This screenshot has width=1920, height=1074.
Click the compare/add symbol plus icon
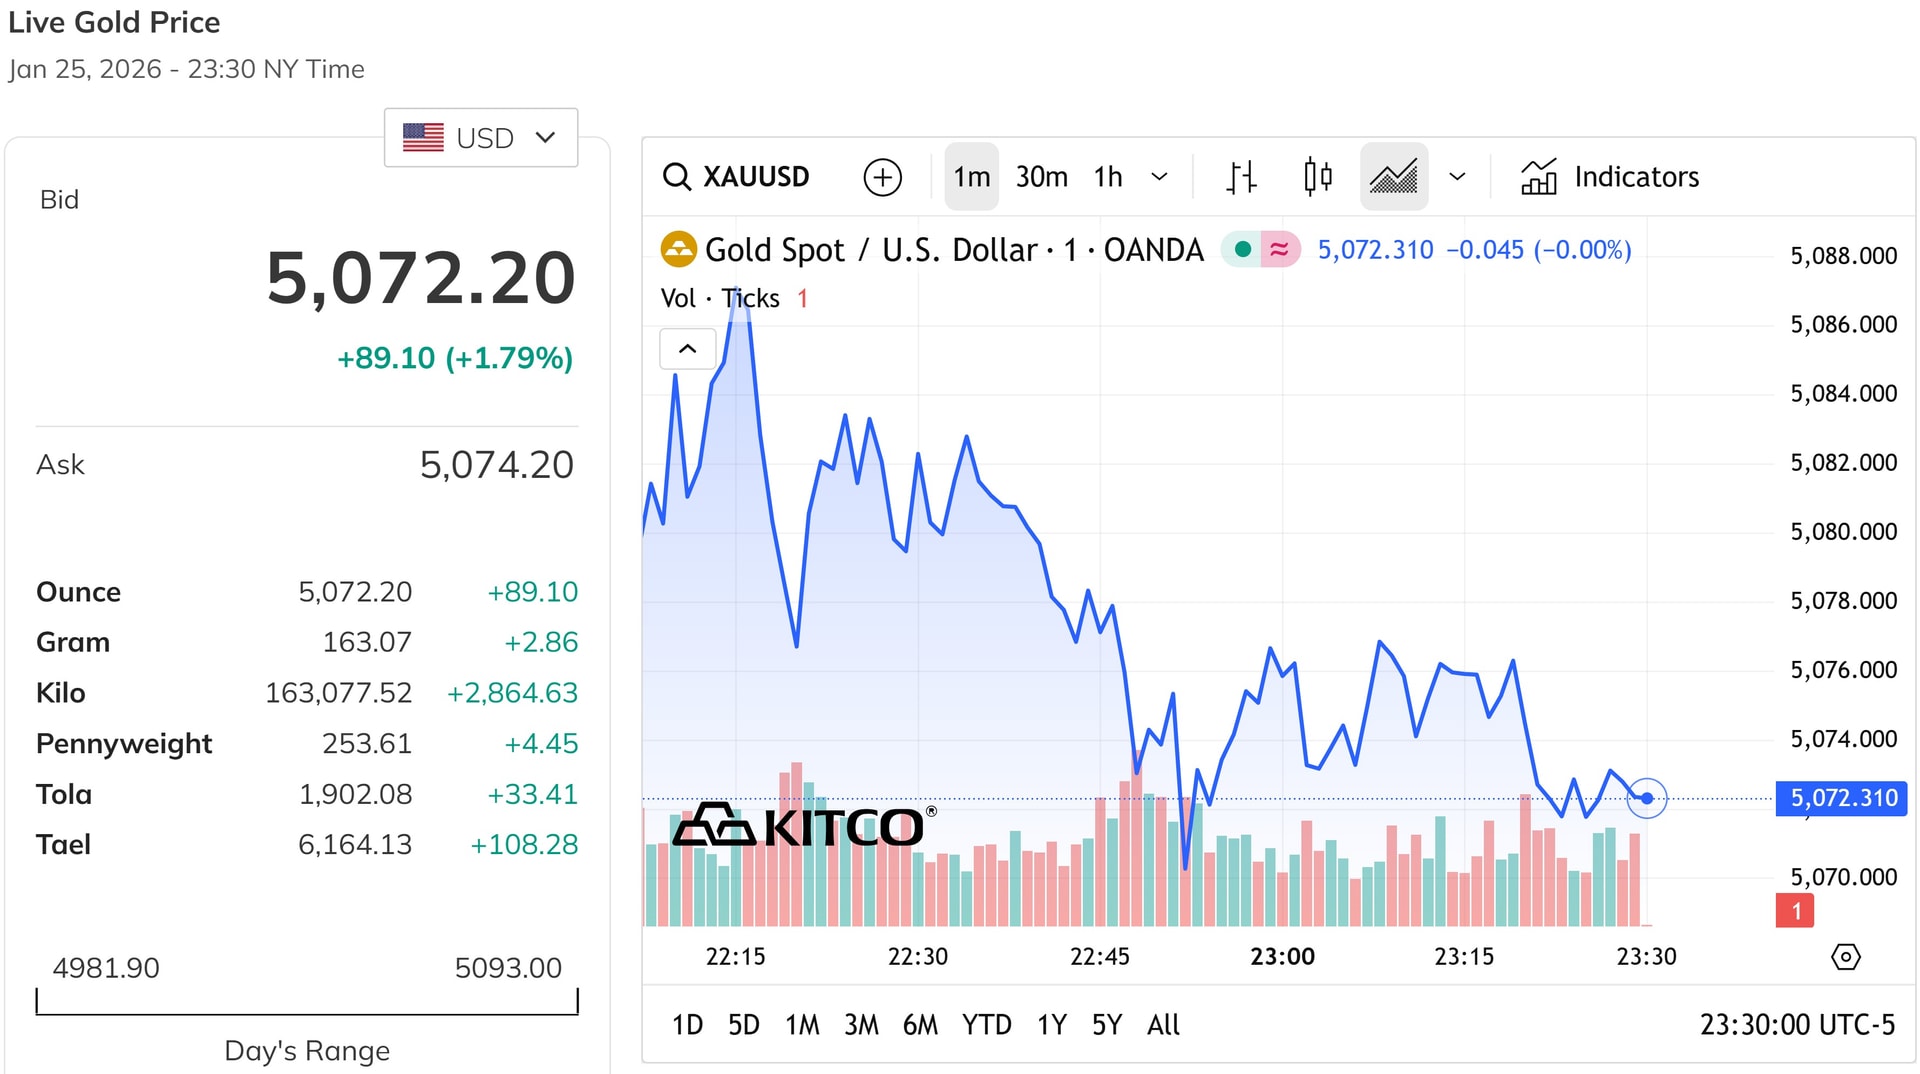pyautogui.click(x=881, y=177)
